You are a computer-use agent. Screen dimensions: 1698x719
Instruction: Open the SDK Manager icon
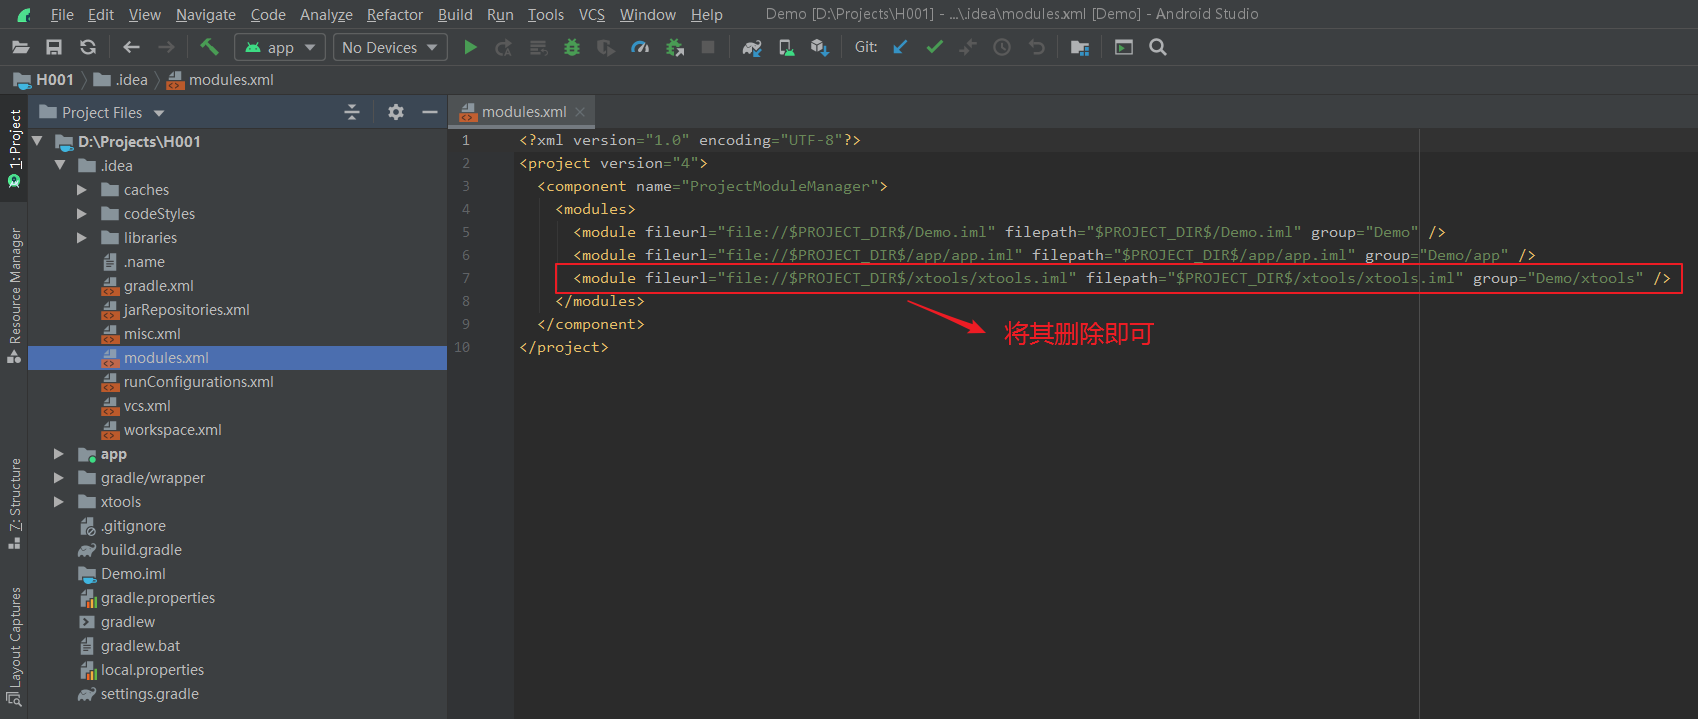point(820,47)
